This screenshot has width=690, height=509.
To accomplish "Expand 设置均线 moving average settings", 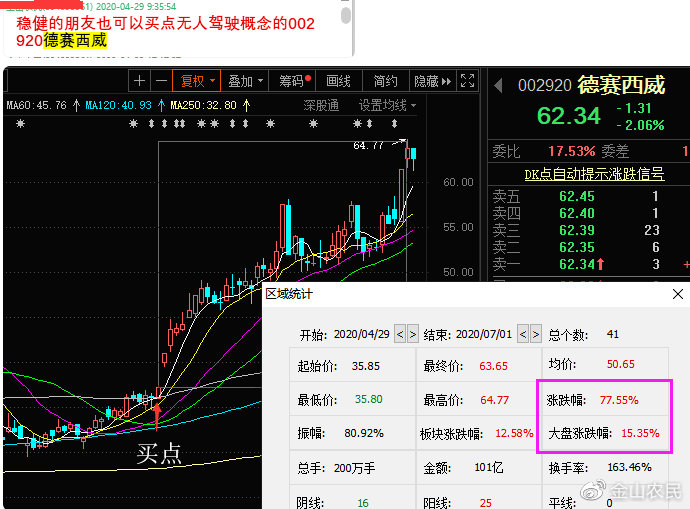I will pyautogui.click(x=387, y=106).
